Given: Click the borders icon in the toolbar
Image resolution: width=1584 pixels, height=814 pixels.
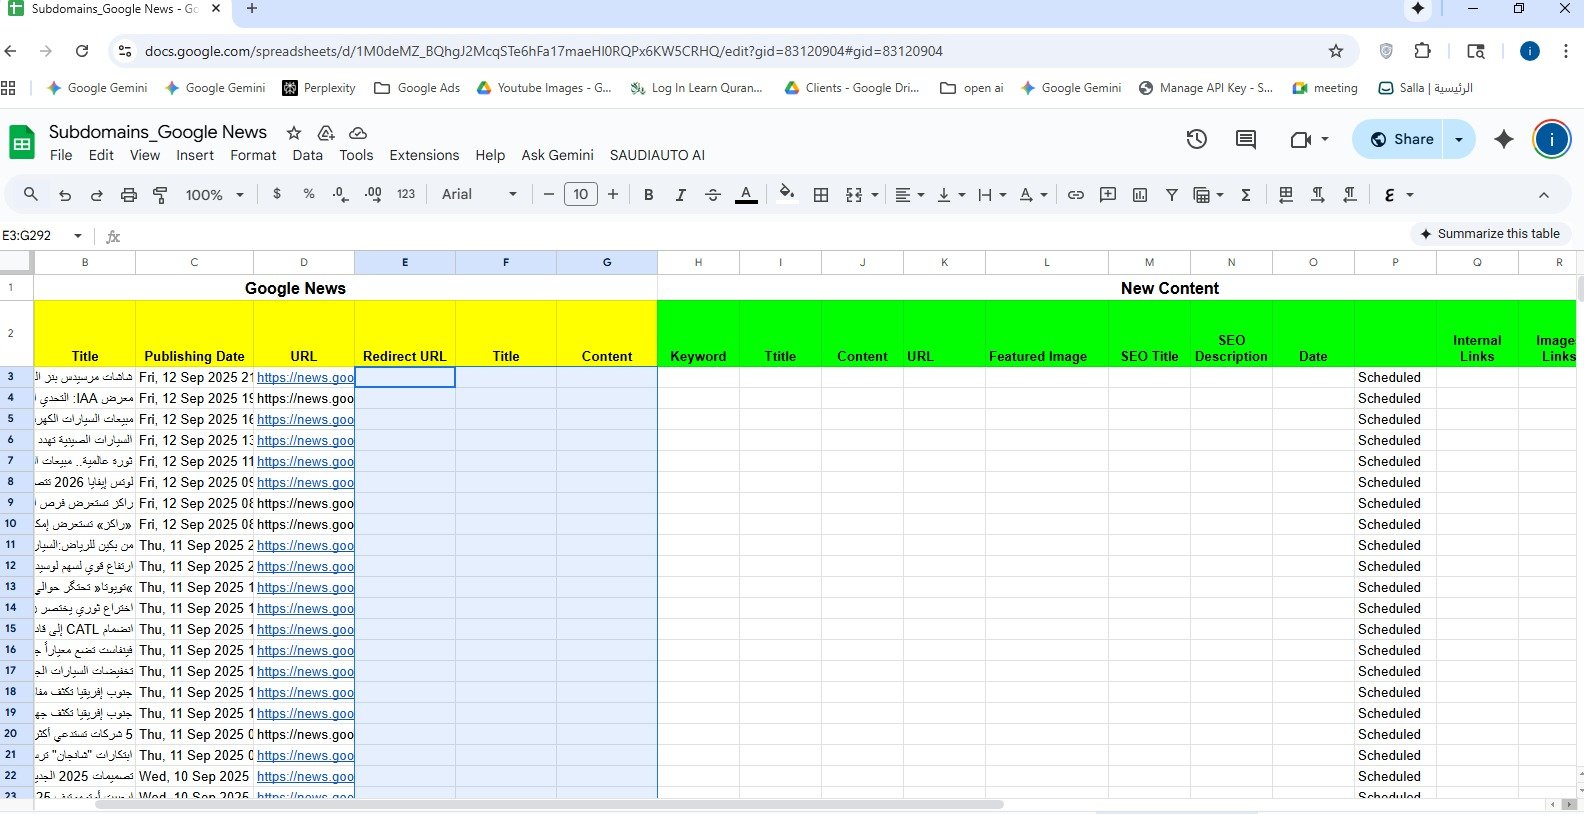Looking at the screenshot, I should [821, 195].
